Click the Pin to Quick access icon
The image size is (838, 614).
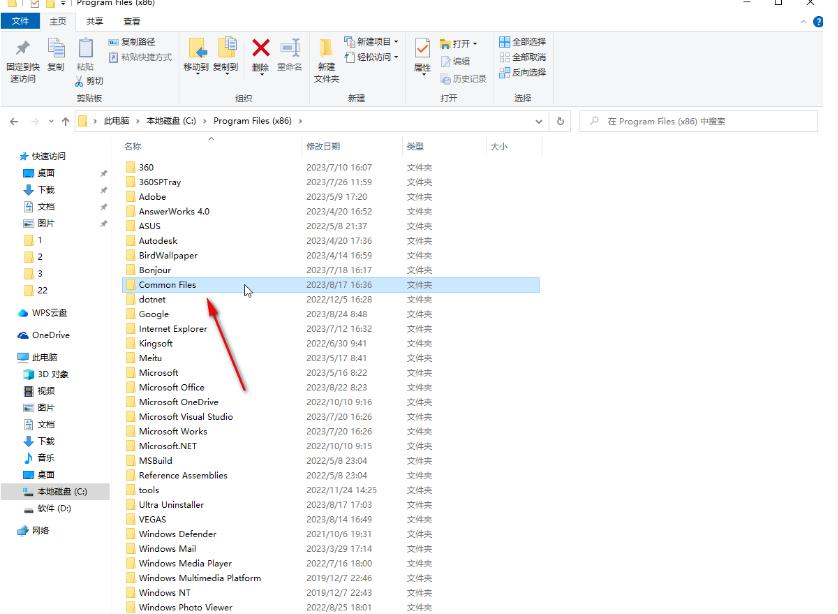point(22,48)
